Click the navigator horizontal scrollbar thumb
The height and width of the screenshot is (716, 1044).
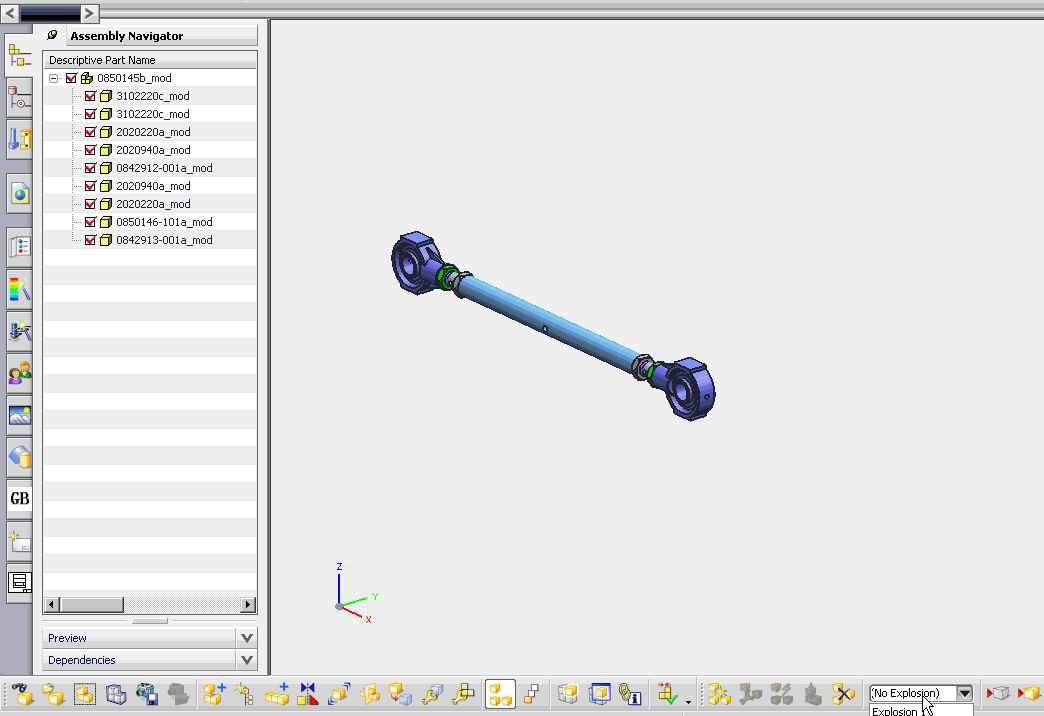point(92,605)
